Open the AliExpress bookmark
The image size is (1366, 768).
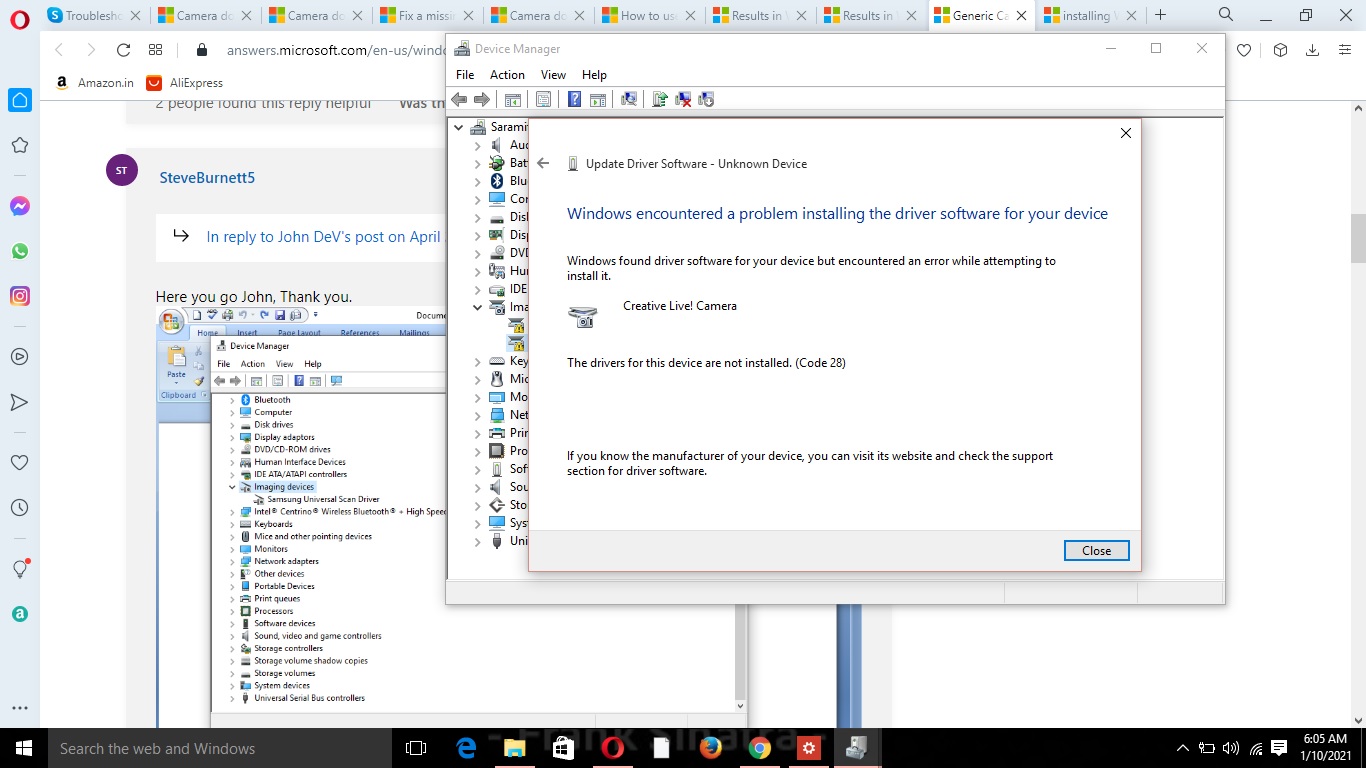point(184,83)
